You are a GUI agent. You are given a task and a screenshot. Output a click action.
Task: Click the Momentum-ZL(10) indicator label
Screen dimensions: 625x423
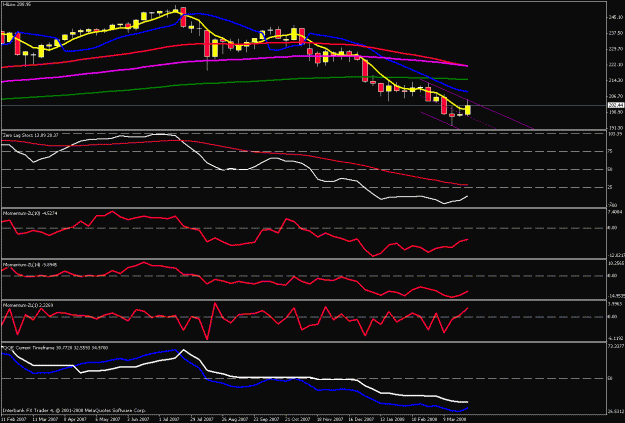[x=30, y=213]
